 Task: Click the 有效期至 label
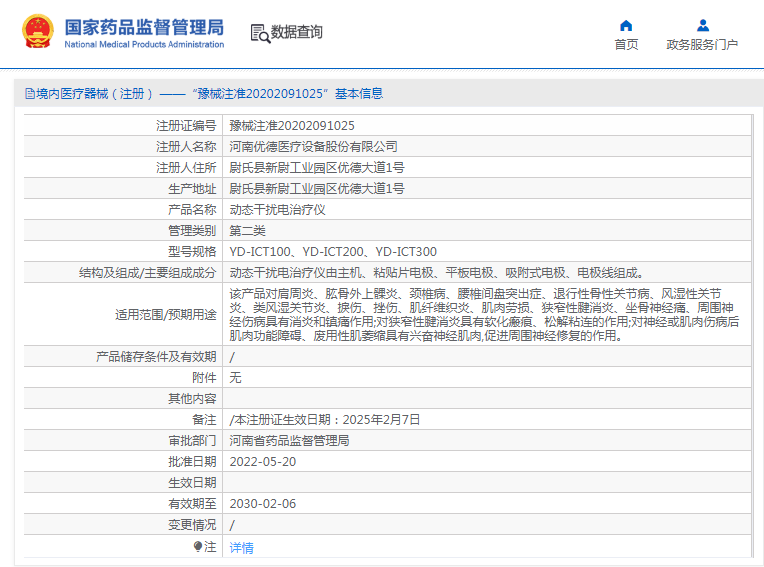192,503
